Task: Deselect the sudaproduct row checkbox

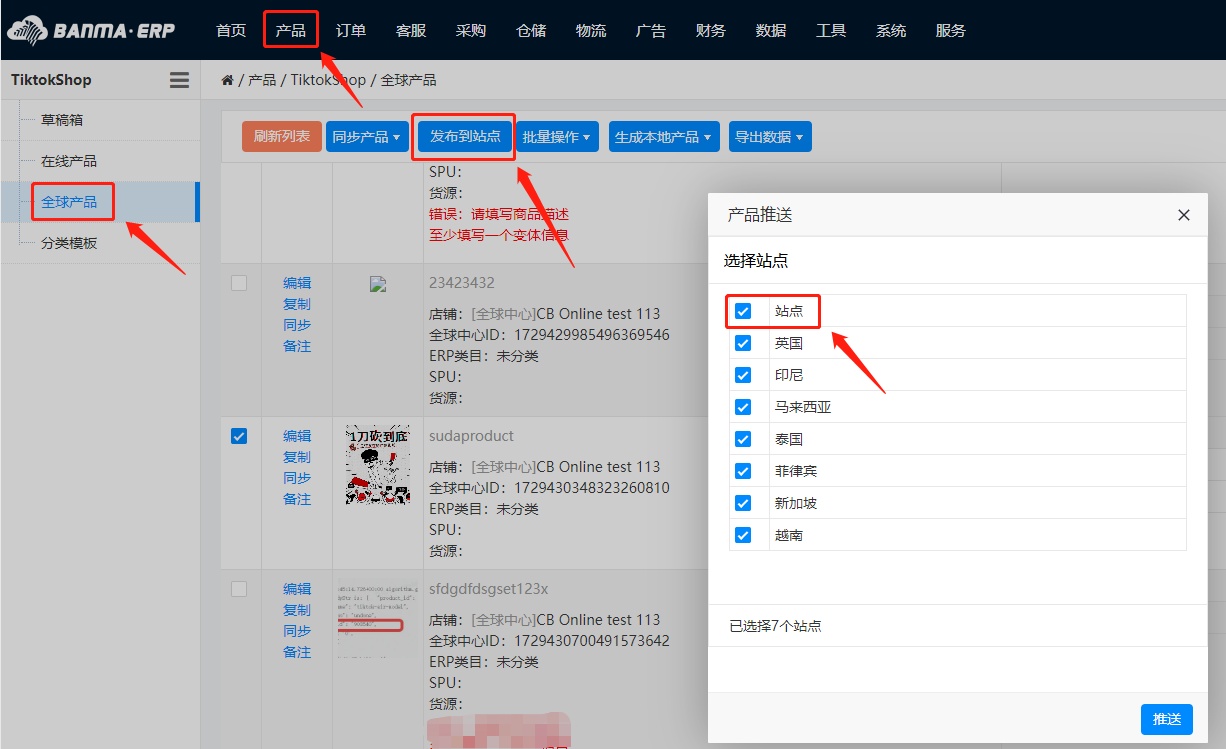Action: 239,436
